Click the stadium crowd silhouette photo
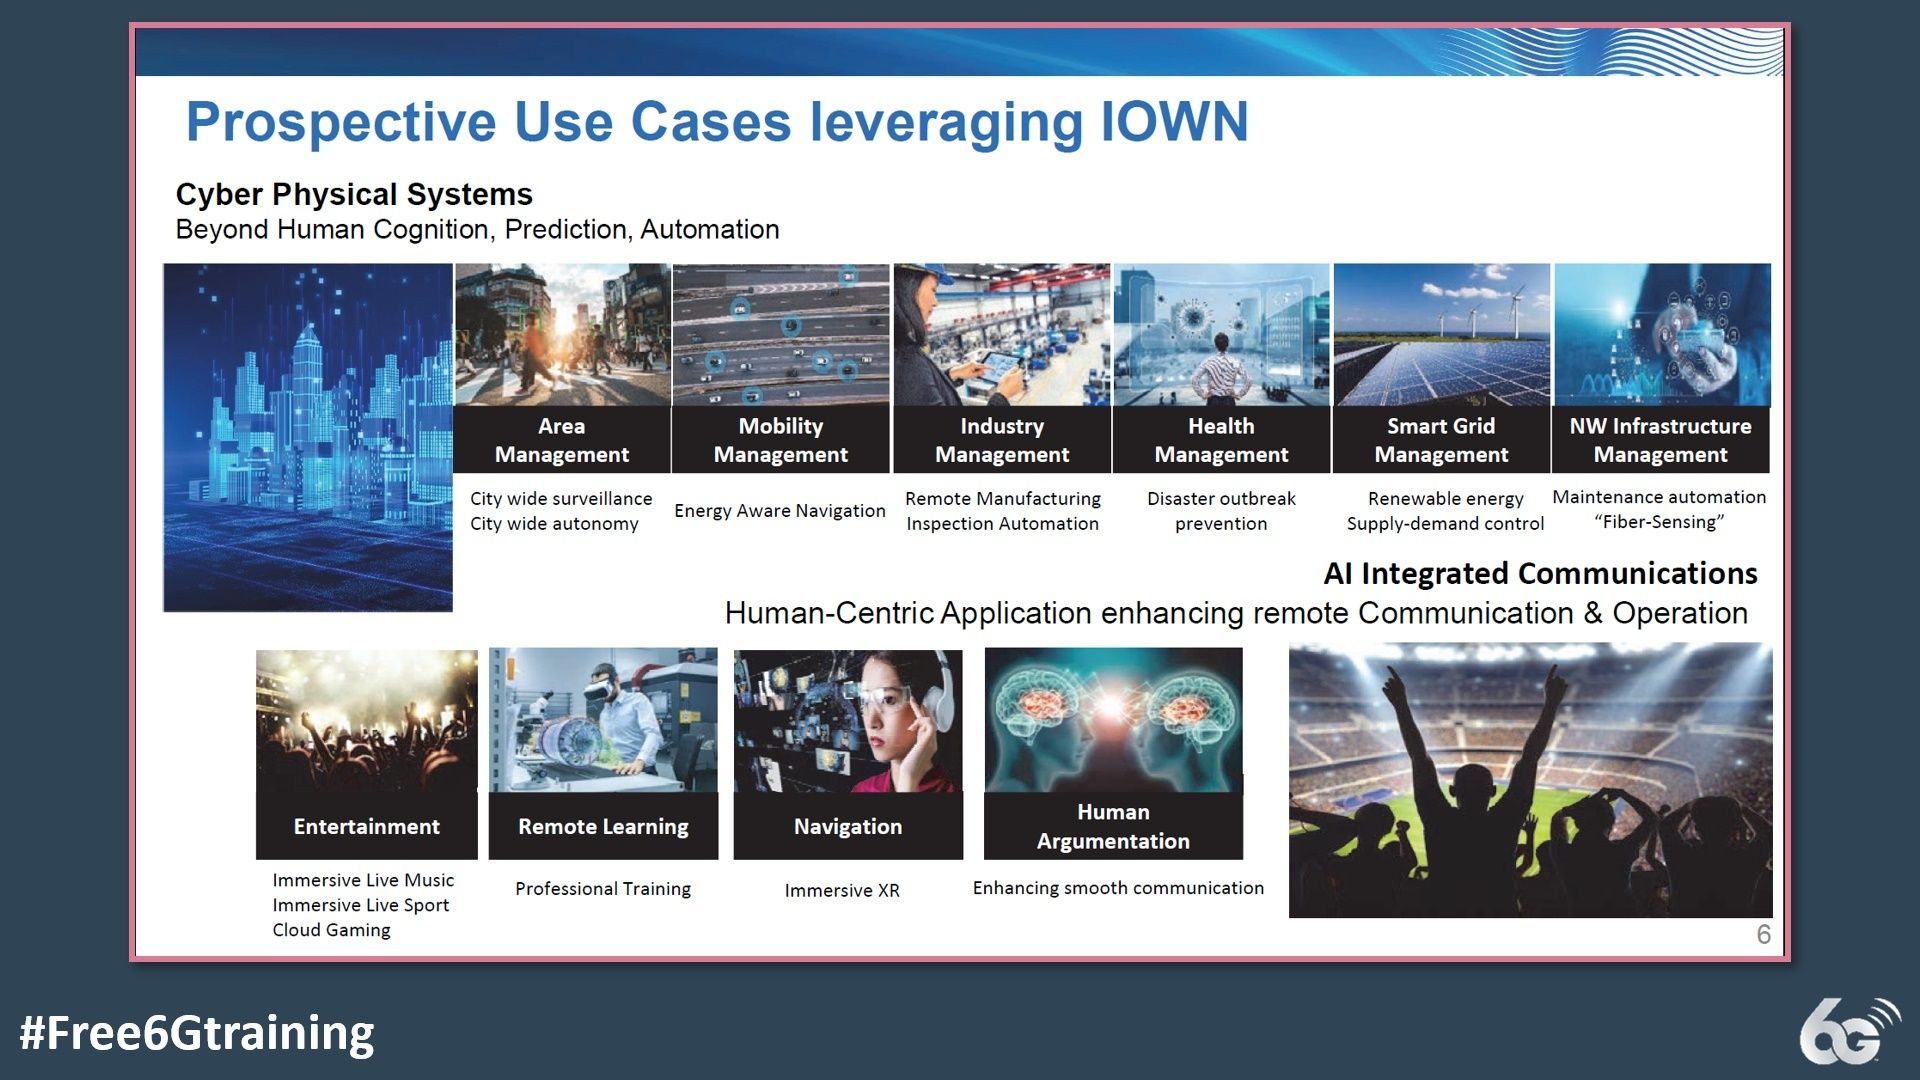The height and width of the screenshot is (1080, 1920). point(1530,780)
